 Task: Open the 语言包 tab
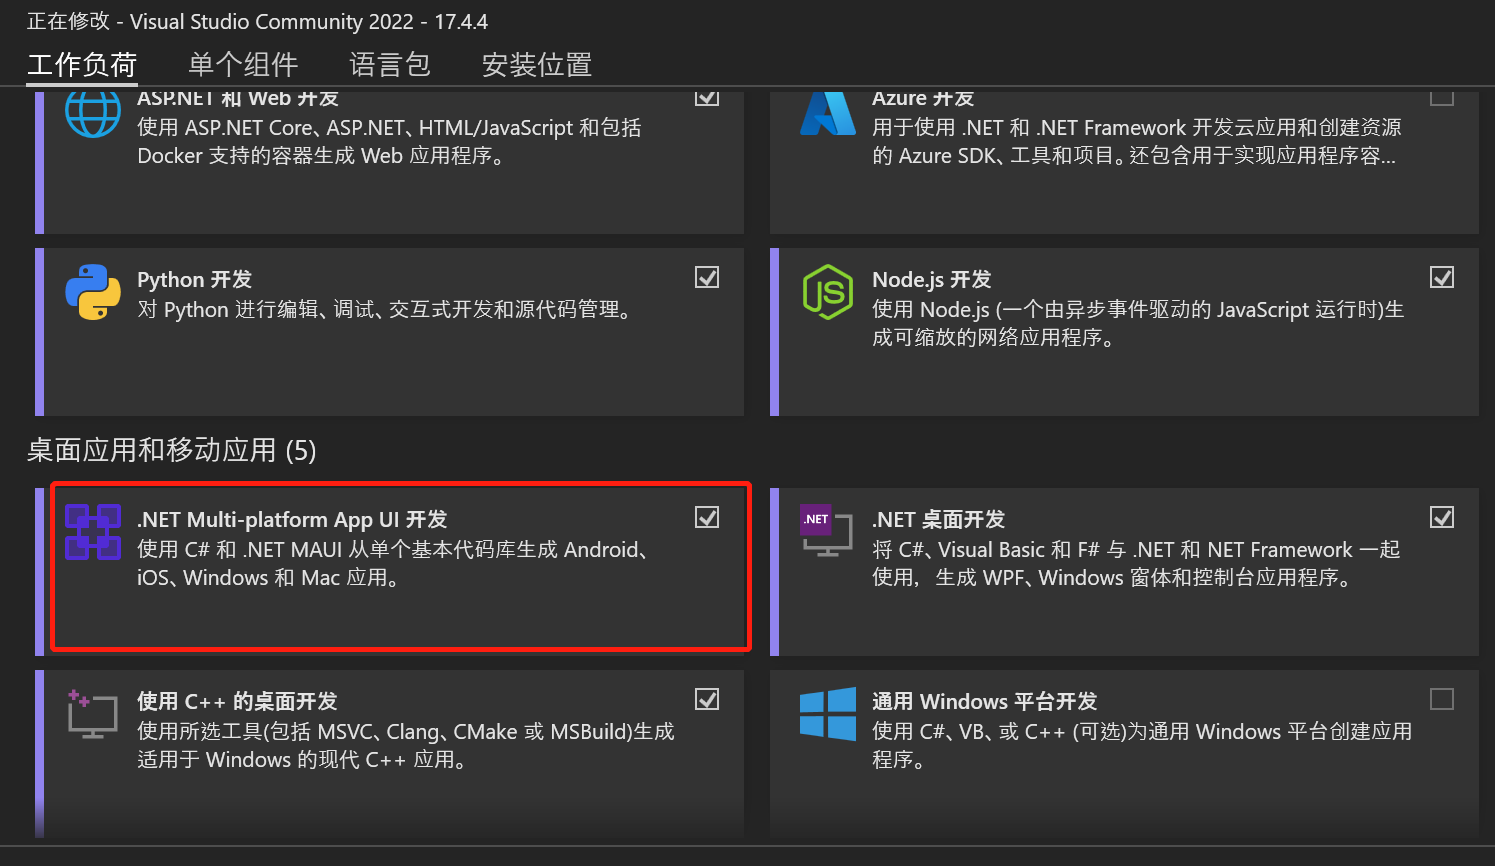(390, 65)
